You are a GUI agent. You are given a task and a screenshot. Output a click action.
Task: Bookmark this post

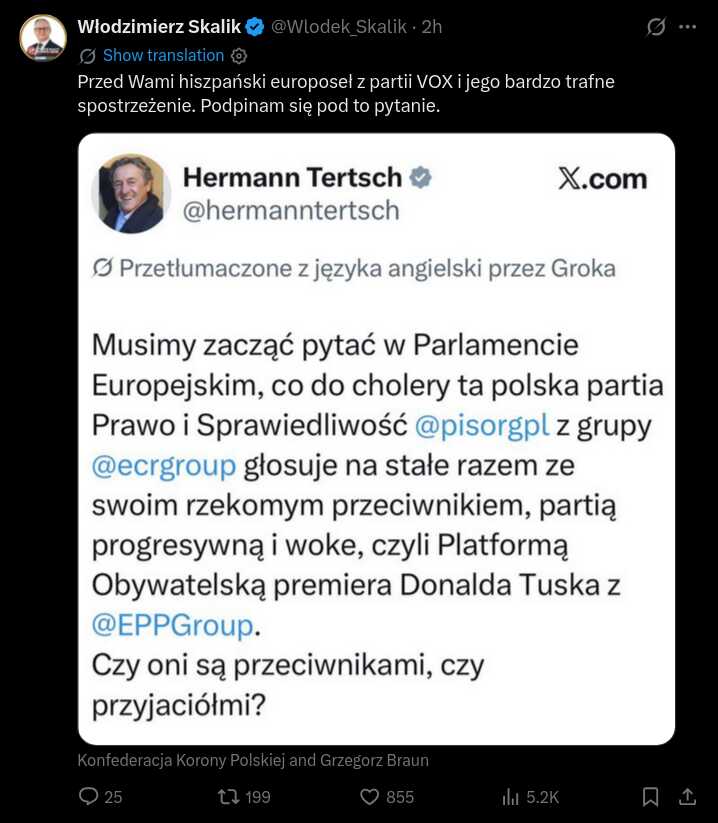[x=651, y=797]
